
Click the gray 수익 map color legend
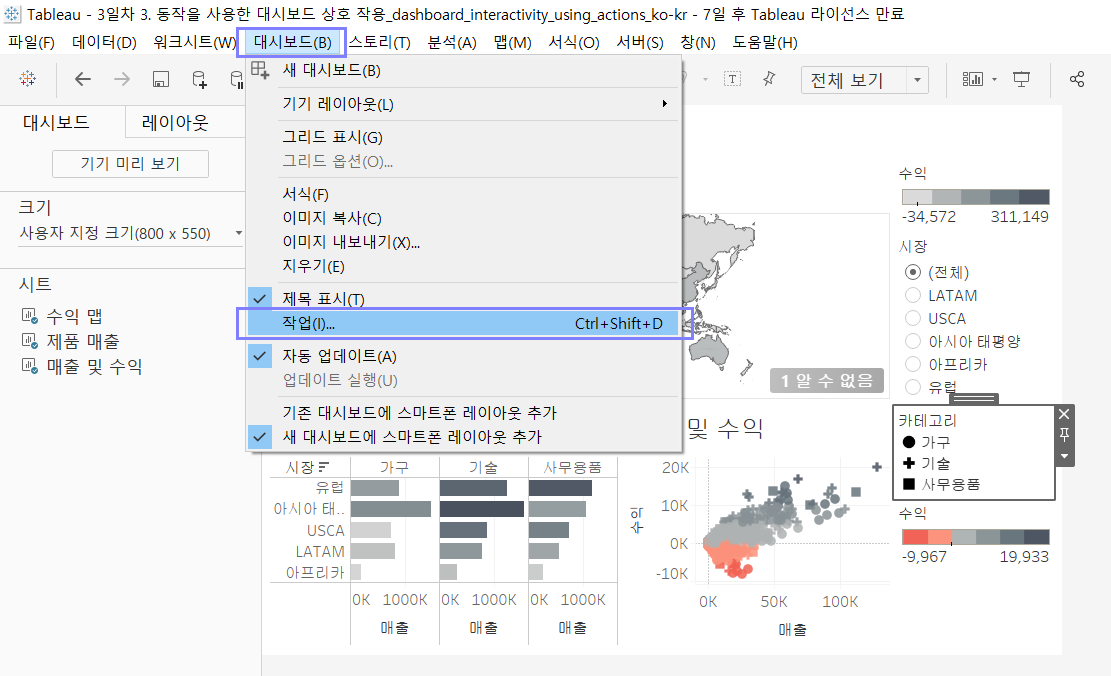[x=975, y=197]
